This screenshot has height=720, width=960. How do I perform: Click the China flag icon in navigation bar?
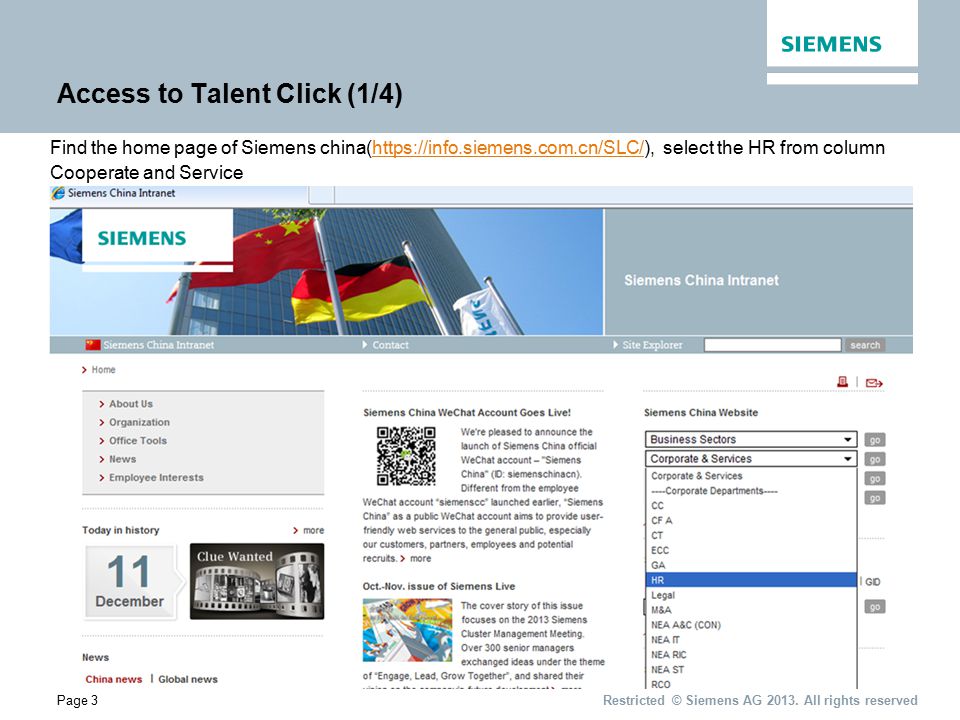[93, 345]
